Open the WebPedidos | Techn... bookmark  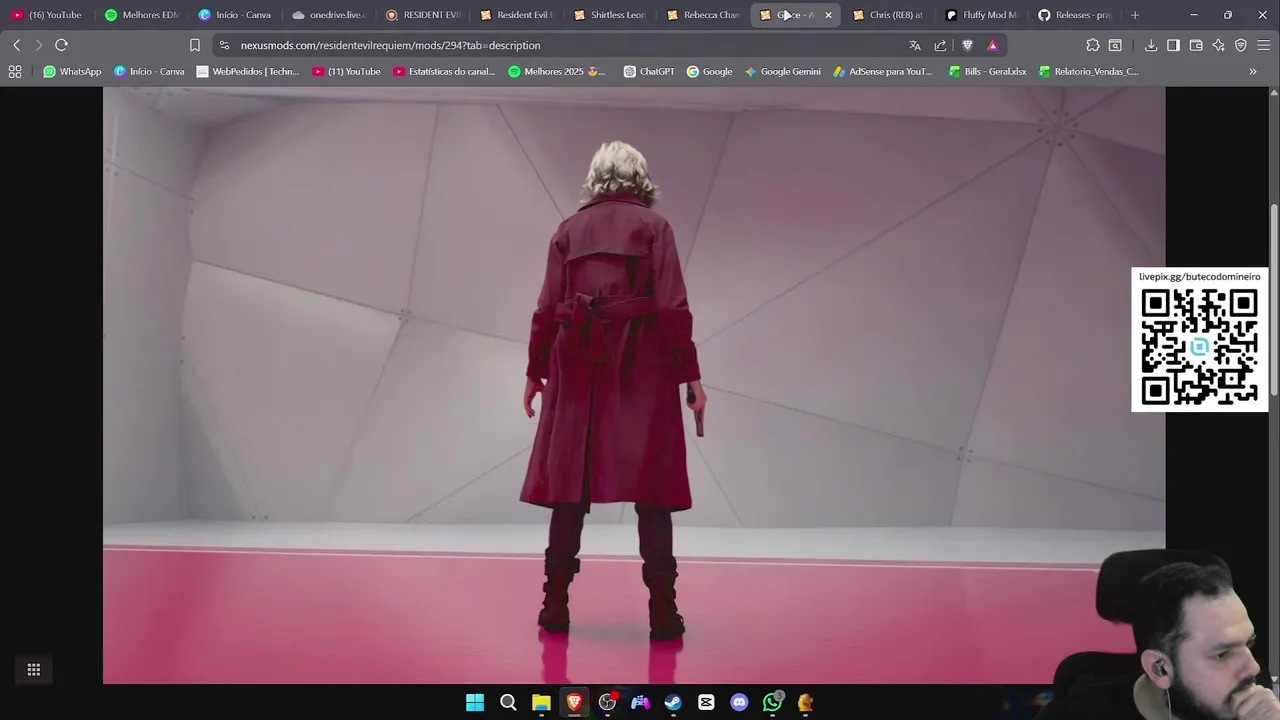click(248, 71)
